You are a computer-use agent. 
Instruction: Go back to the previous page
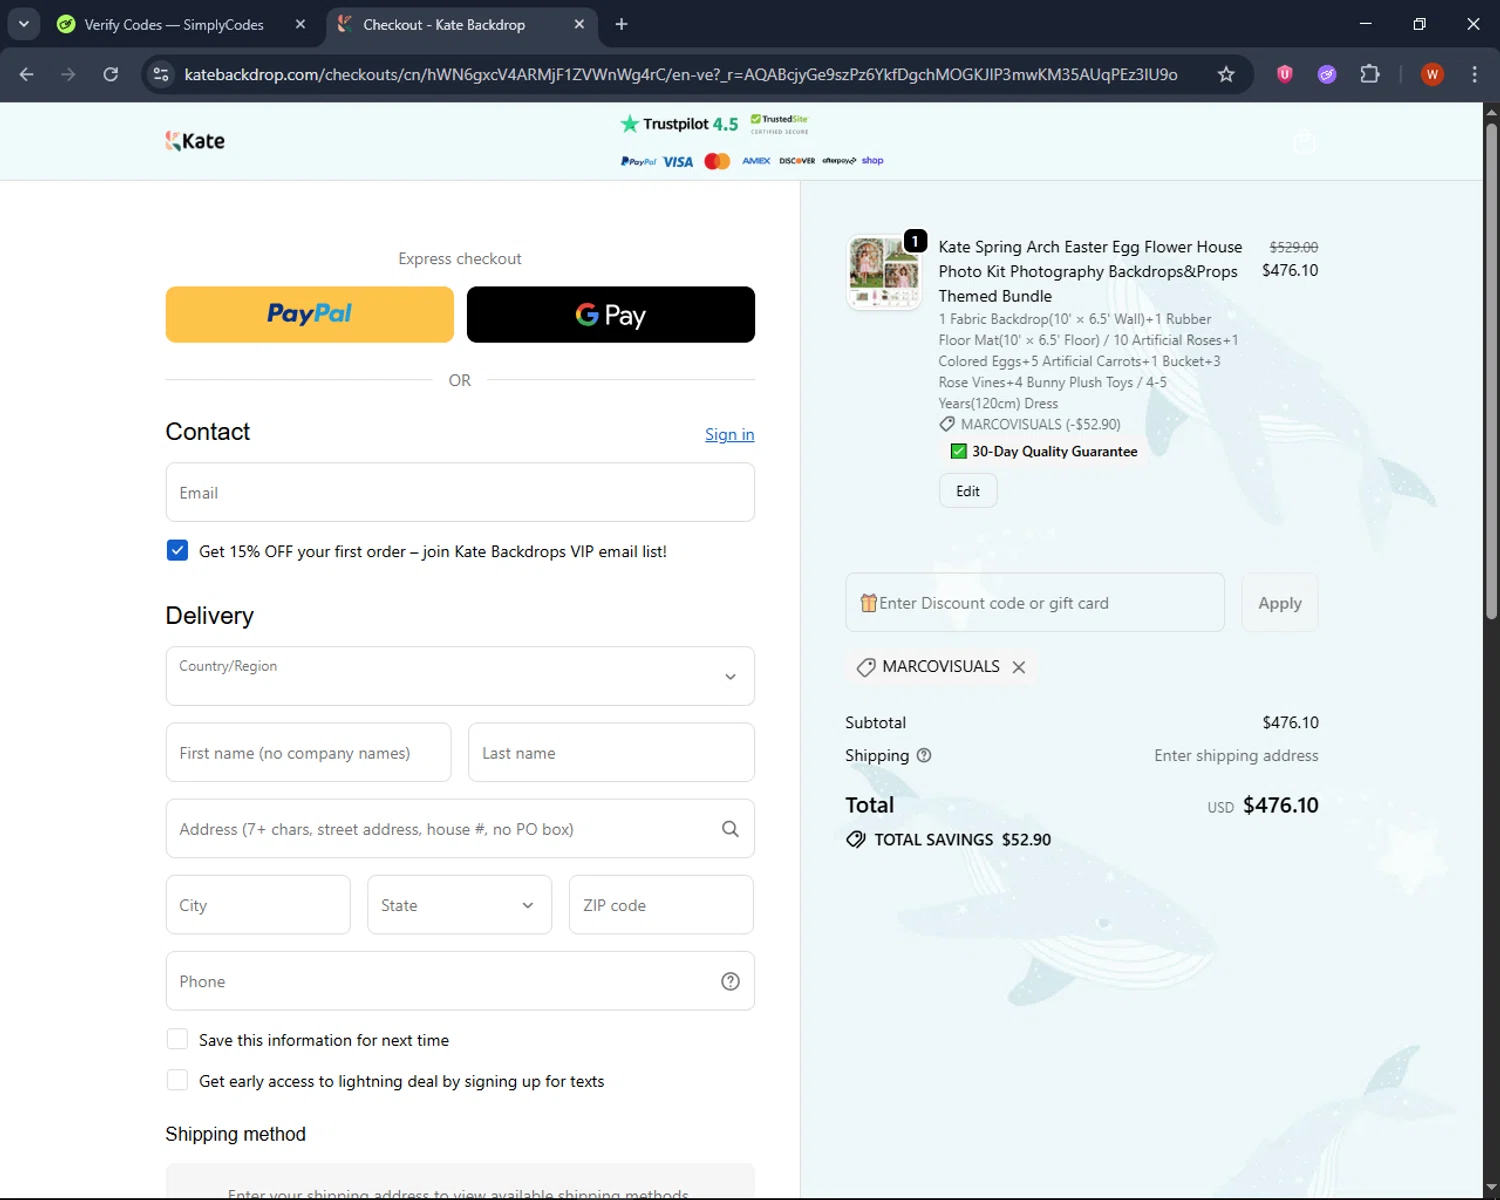[27, 74]
